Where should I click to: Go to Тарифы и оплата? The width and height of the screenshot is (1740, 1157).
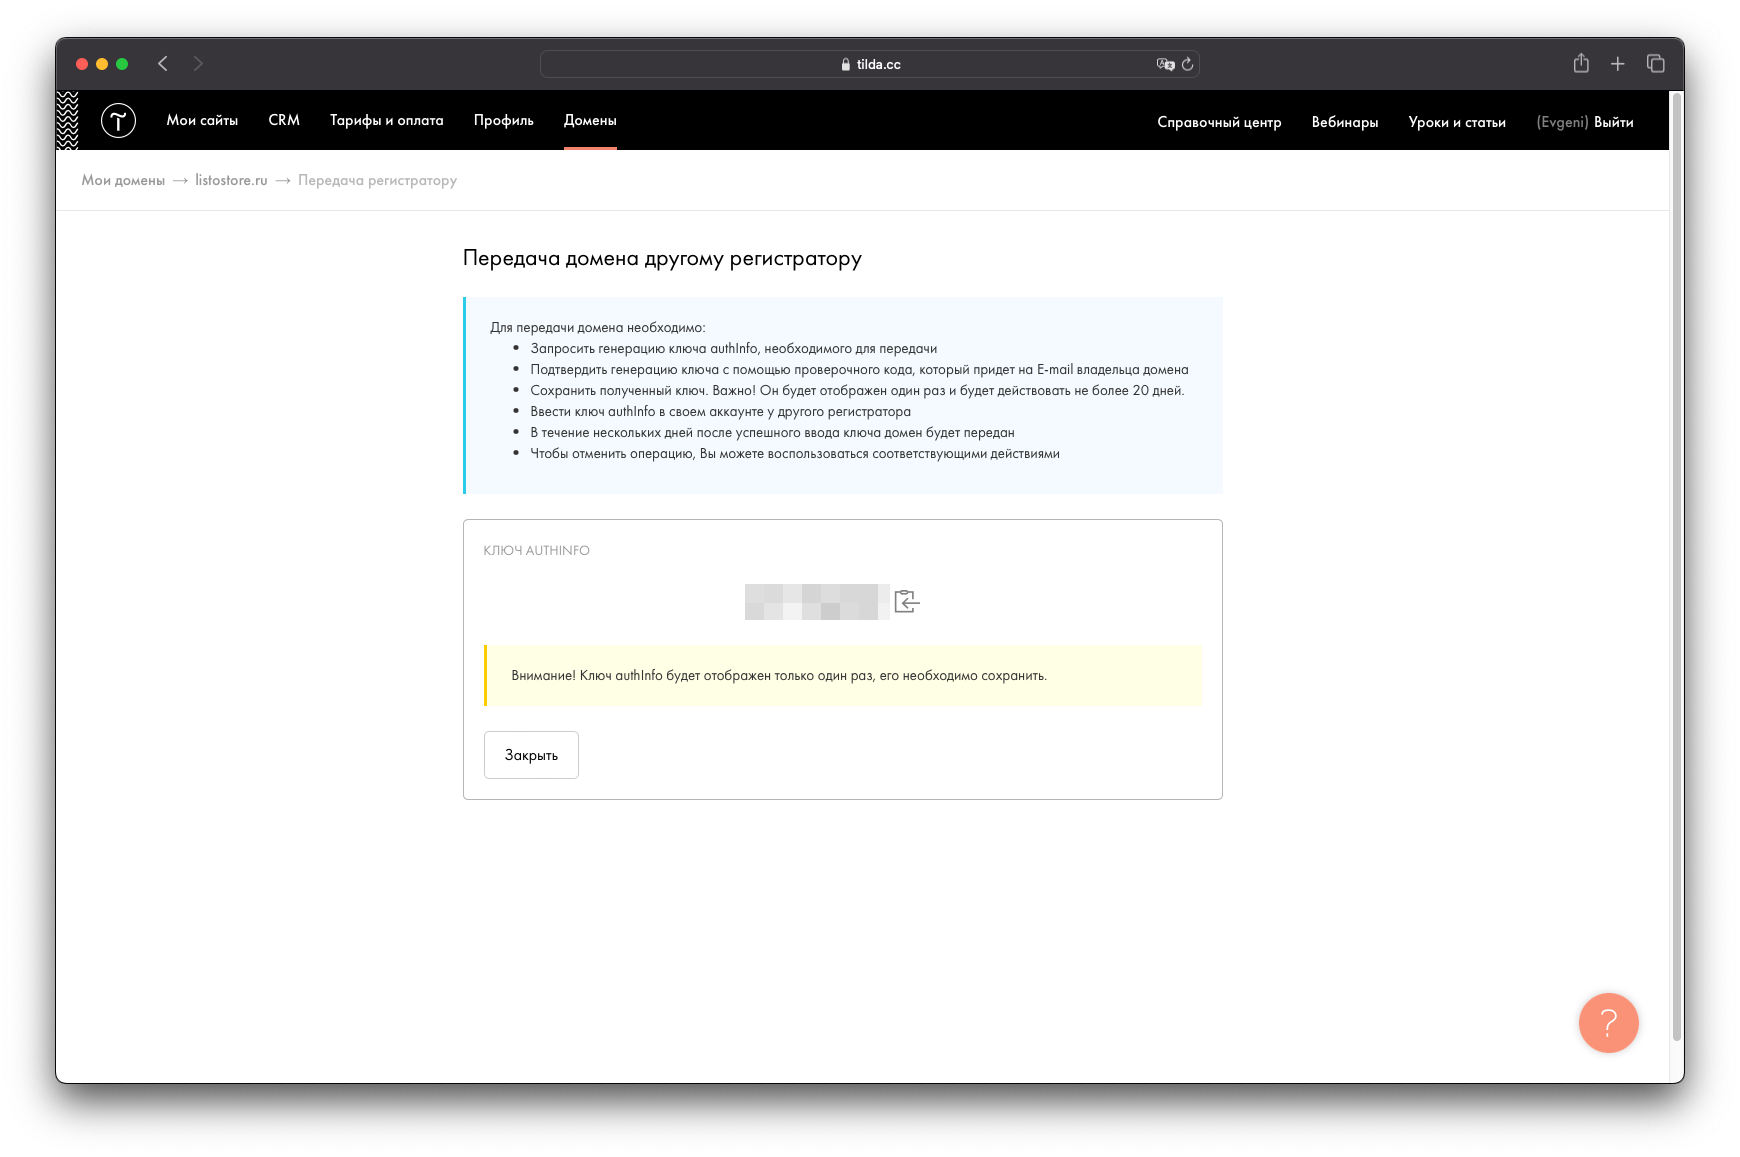coord(387,120)
